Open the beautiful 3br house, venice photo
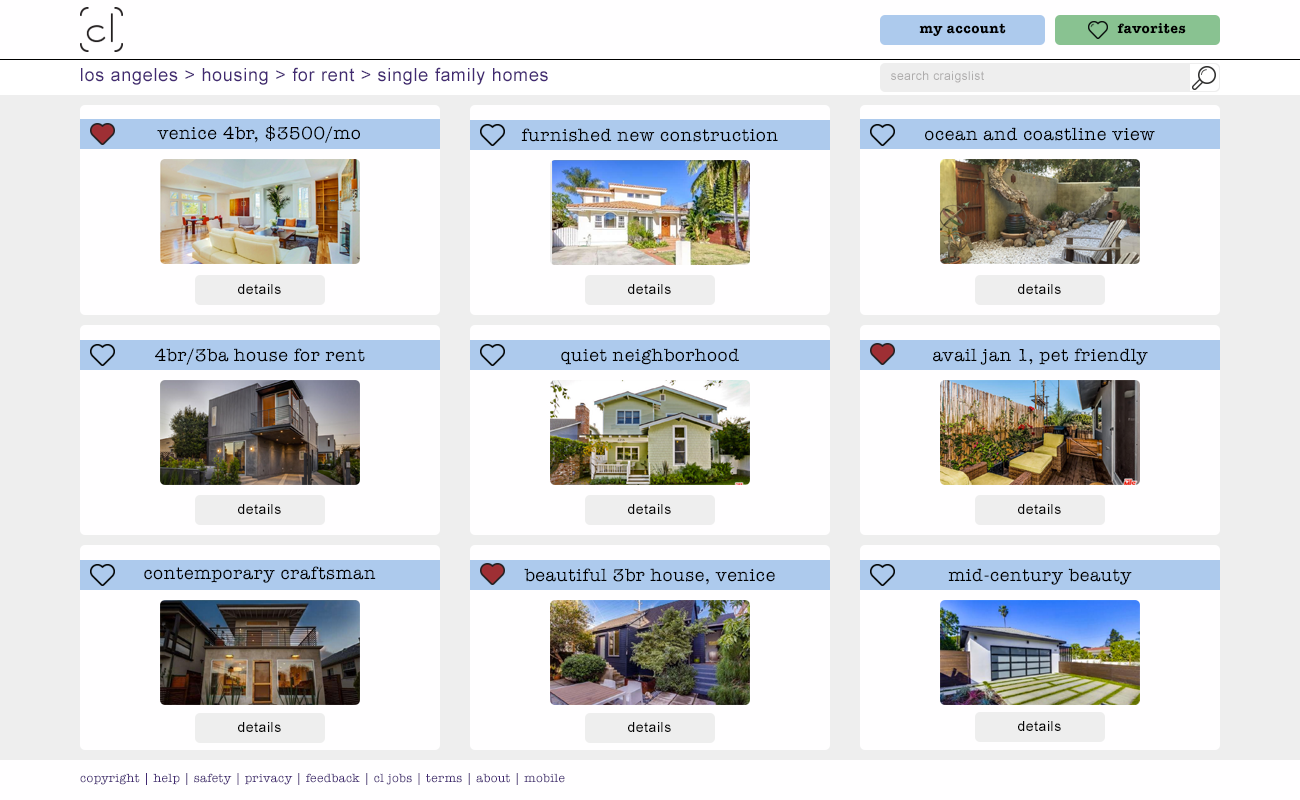Screen dimensions: 1300x800 click(x=650, y=652)
